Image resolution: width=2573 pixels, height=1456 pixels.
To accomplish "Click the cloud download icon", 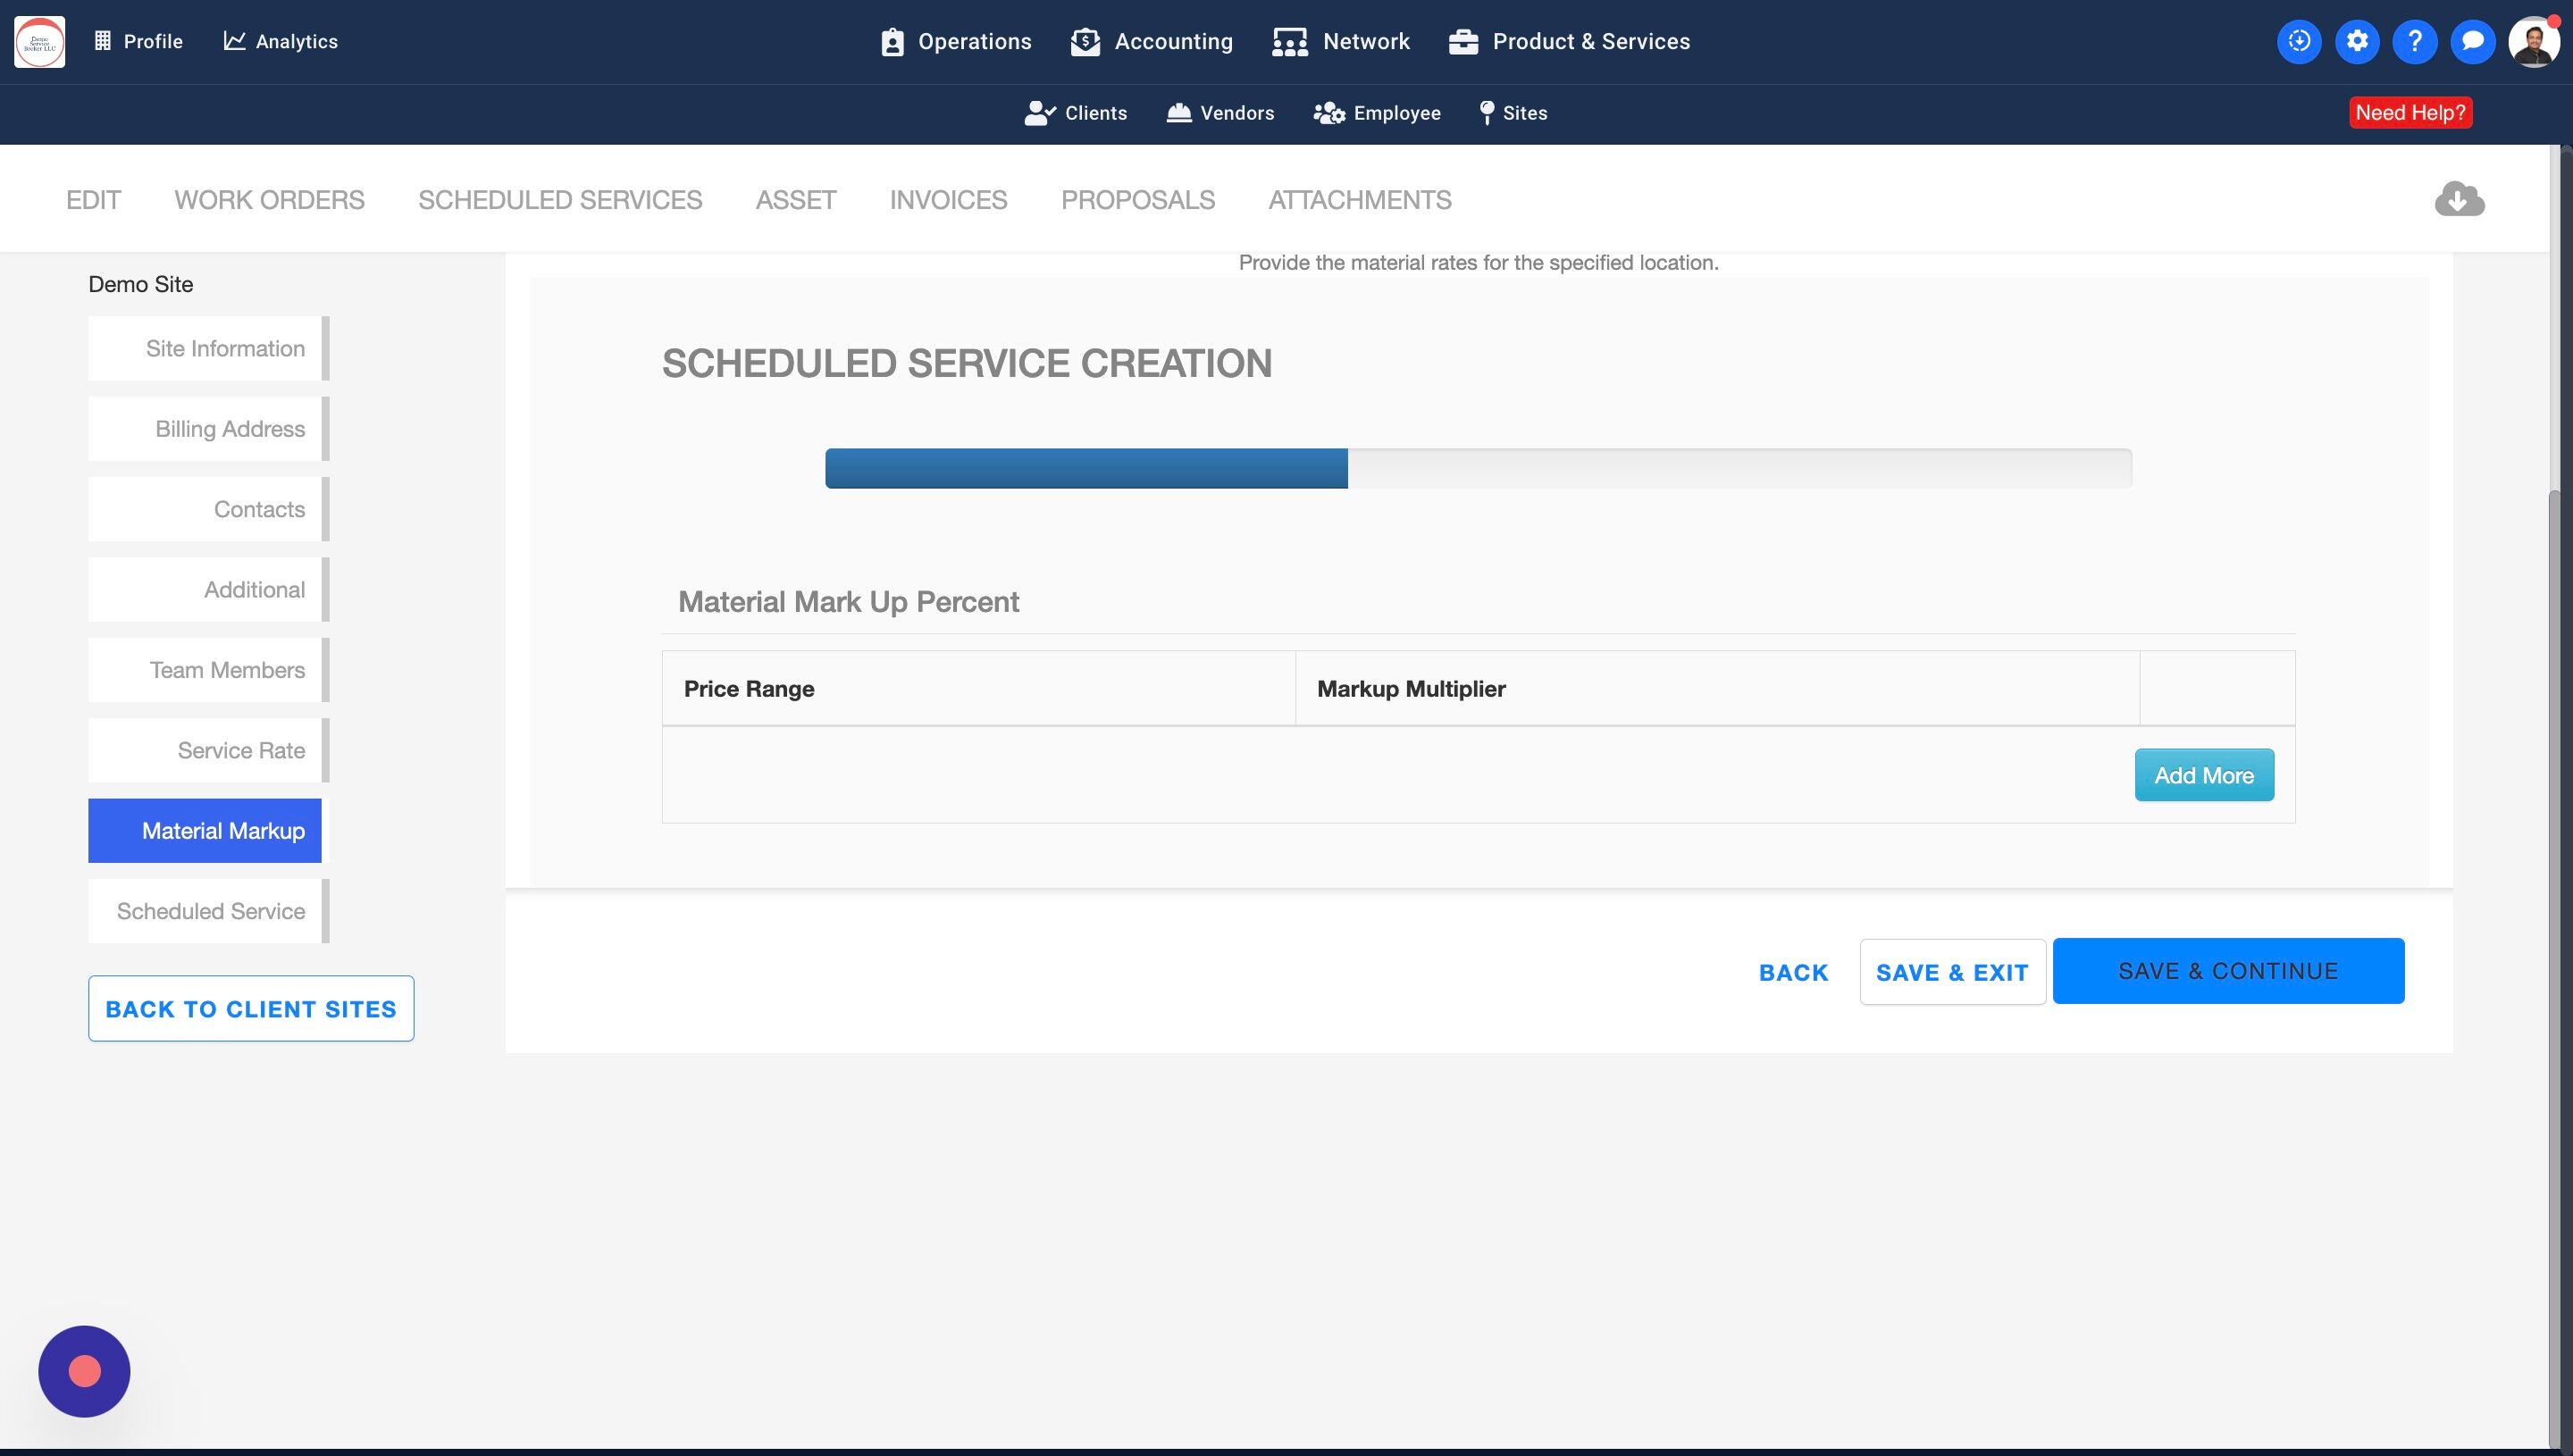I will click(2459, 198).
